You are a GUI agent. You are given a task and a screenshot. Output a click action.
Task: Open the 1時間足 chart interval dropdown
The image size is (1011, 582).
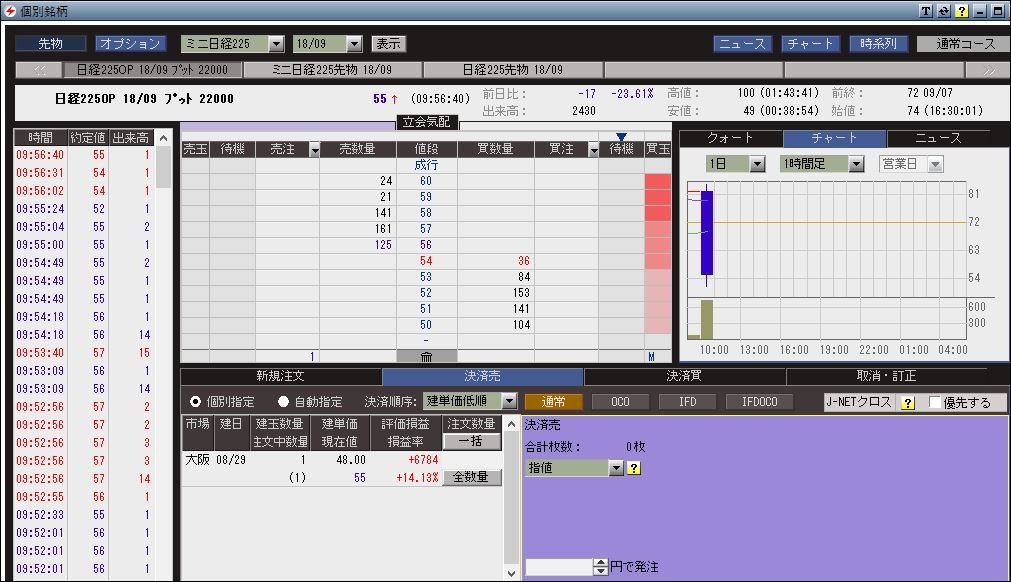pyautogui.click(x=856, y=164)
